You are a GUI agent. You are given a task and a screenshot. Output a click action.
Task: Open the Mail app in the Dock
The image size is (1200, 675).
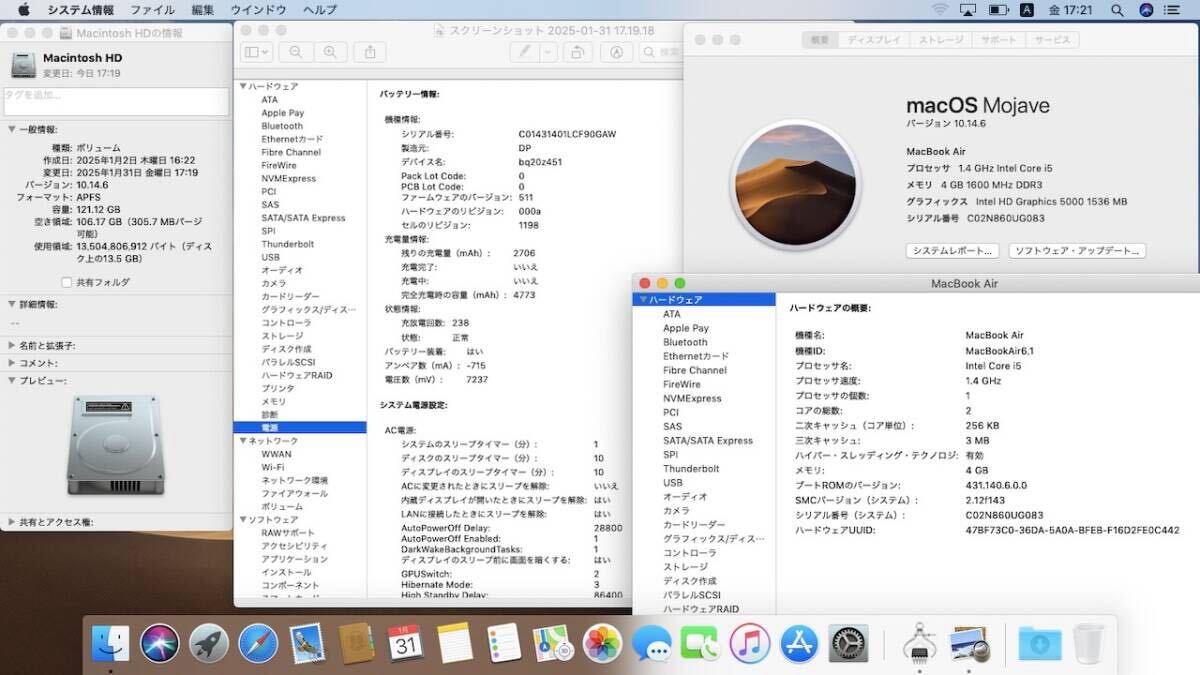307,643
